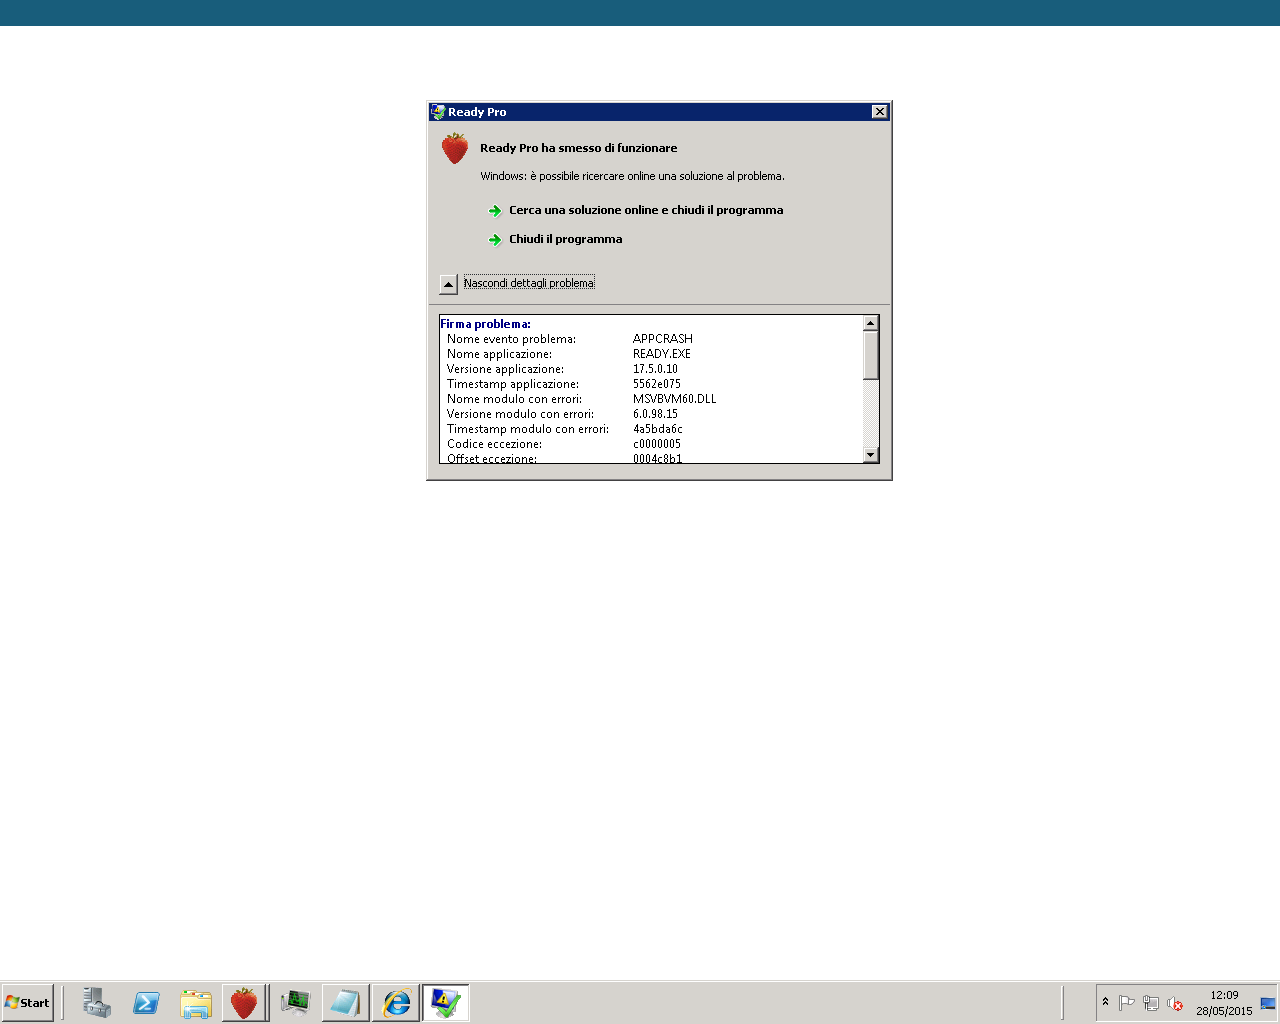Show hidden tray icons chevron

1105,1002
